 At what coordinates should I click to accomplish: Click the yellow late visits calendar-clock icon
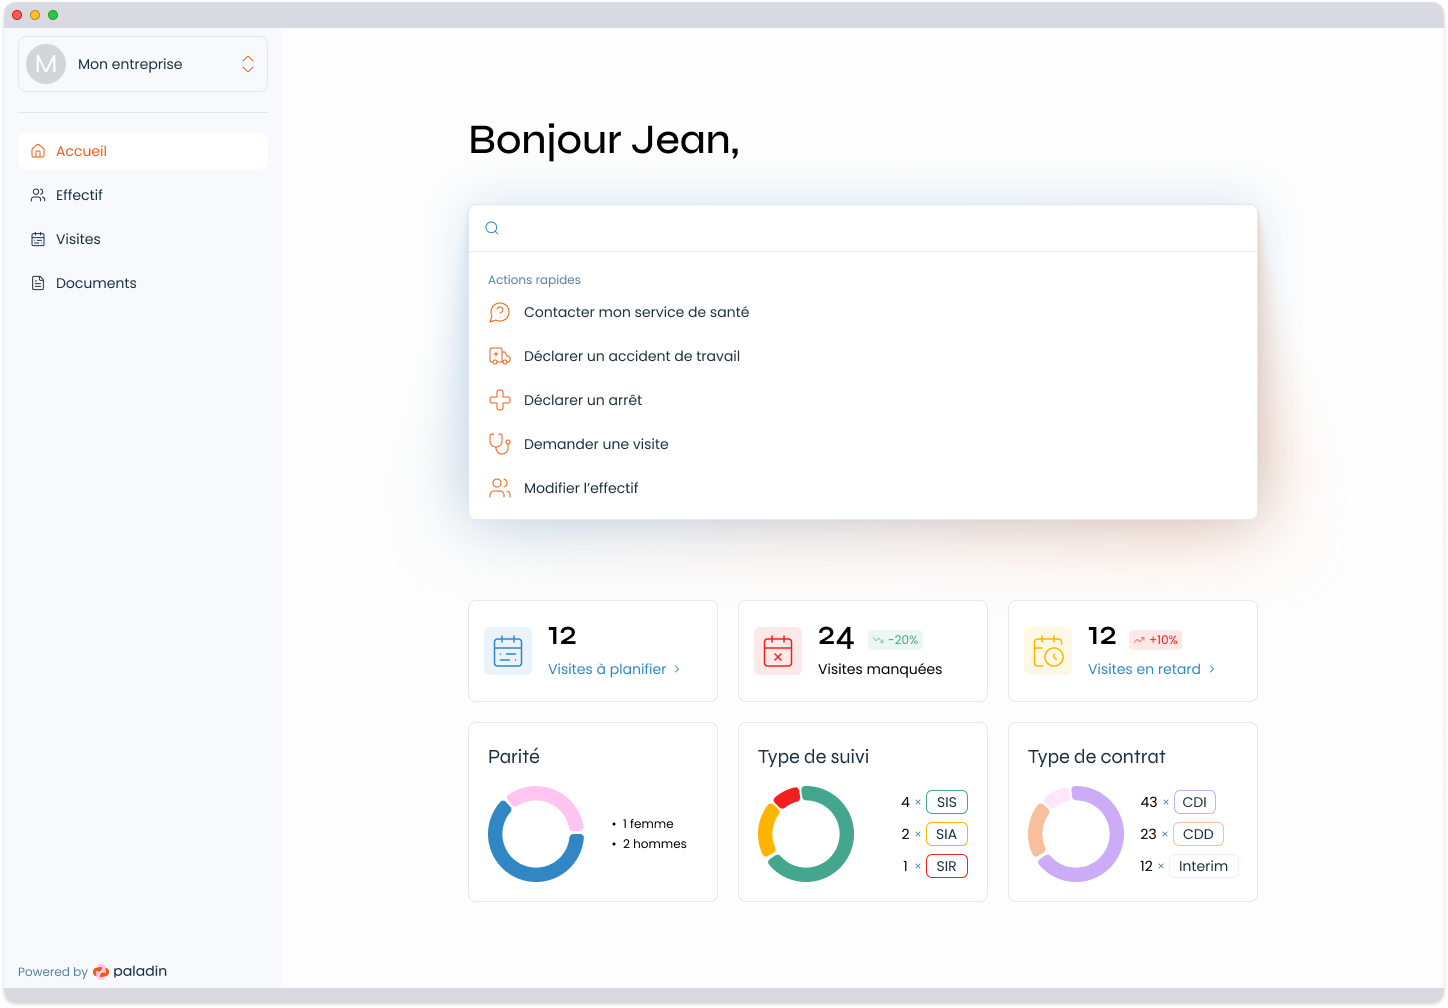(1048, 651)
